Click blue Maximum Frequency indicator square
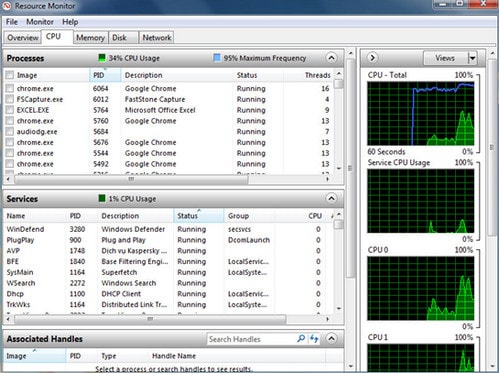Viewport: 499px width, 373px height. pyautogui.click(x=217, y=58)
